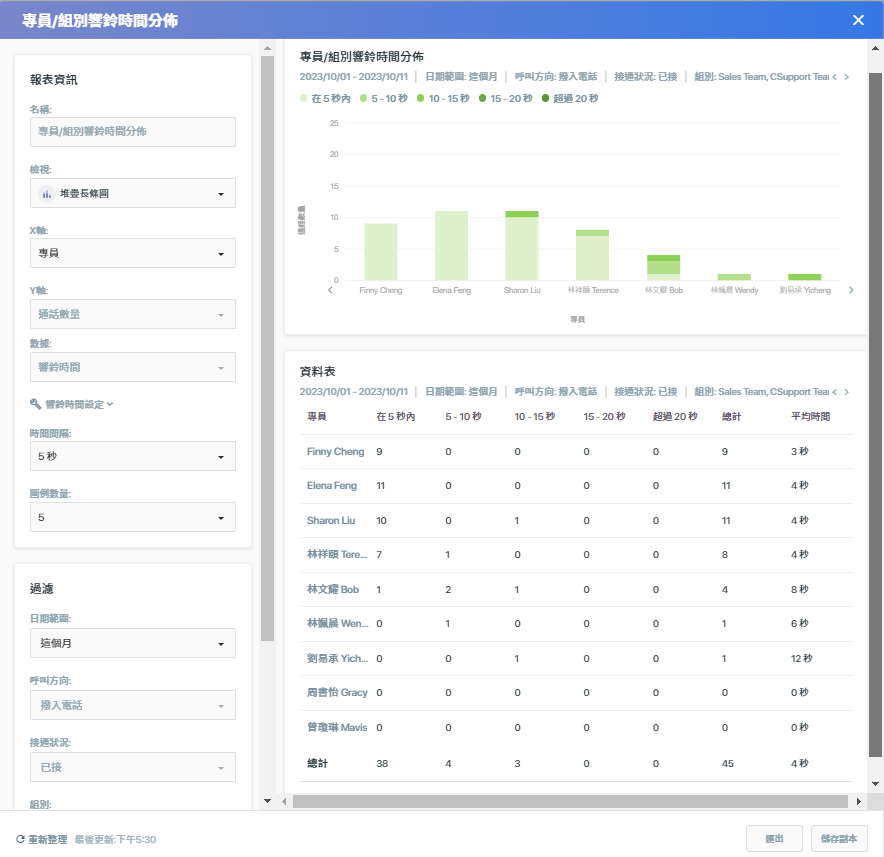Click the Sharon Liu bar in chart
Image resolution: width=884 pixels, height=857 pixels.
[522, 246]
